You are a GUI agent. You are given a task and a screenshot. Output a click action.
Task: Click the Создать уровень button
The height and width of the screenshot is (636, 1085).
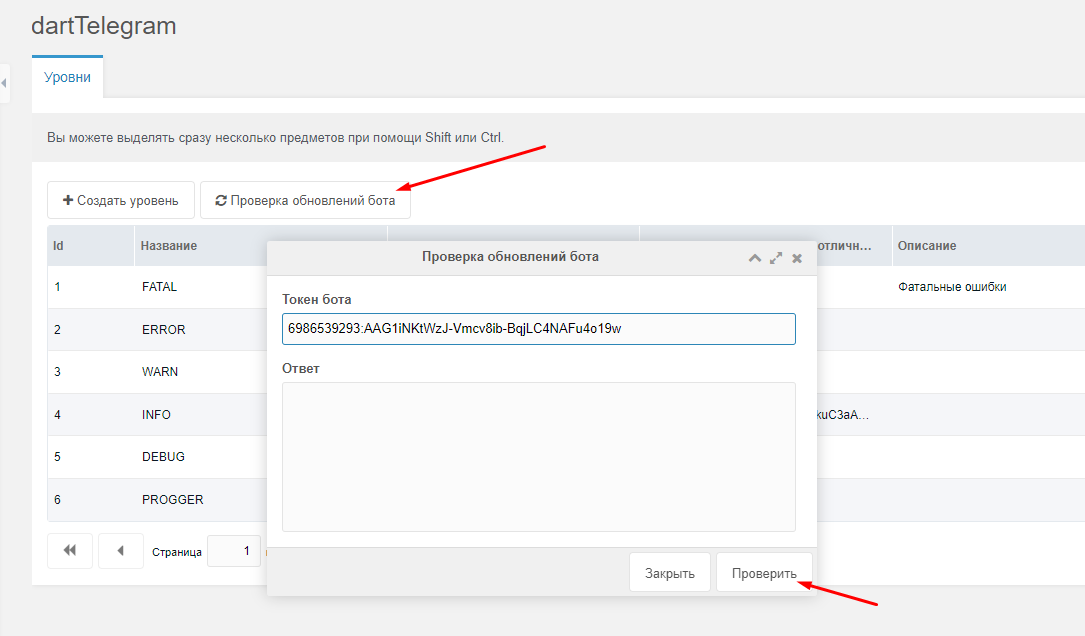point(120,200)
